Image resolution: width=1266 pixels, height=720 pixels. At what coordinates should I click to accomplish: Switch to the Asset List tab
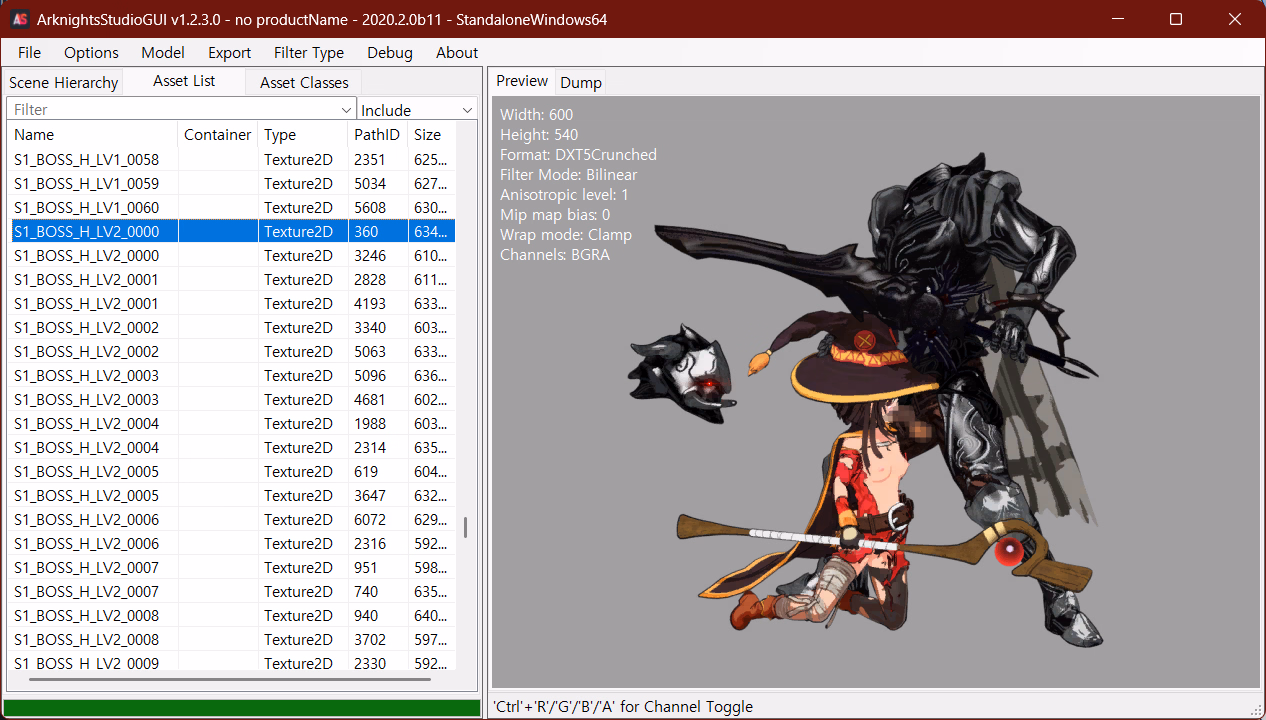click(184, 81)
